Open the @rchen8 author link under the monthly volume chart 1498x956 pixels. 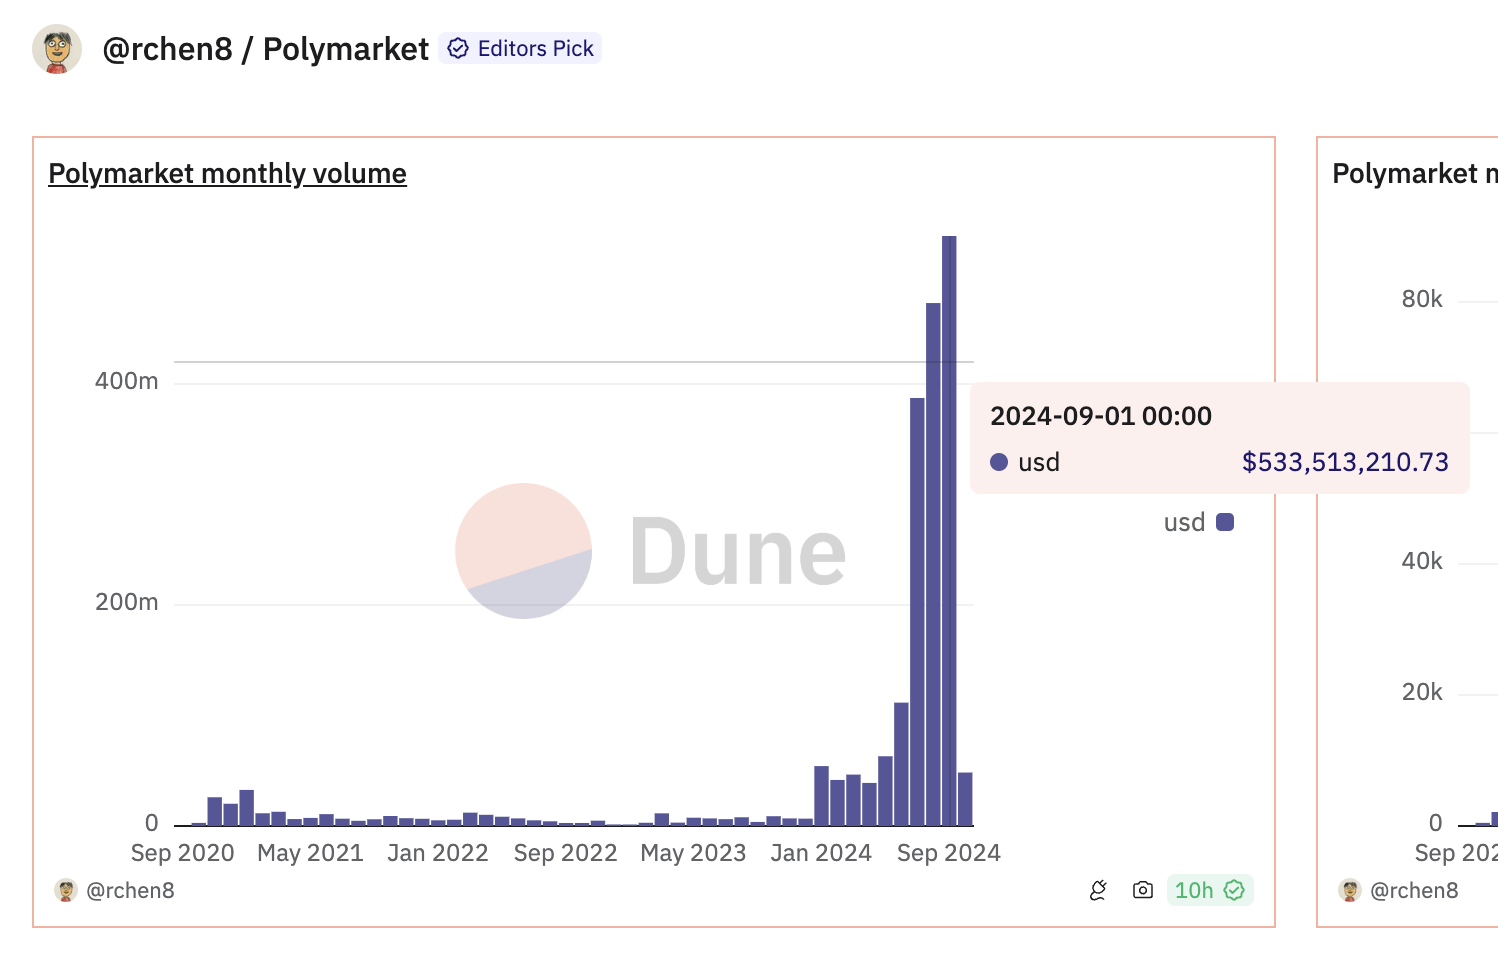130,890
